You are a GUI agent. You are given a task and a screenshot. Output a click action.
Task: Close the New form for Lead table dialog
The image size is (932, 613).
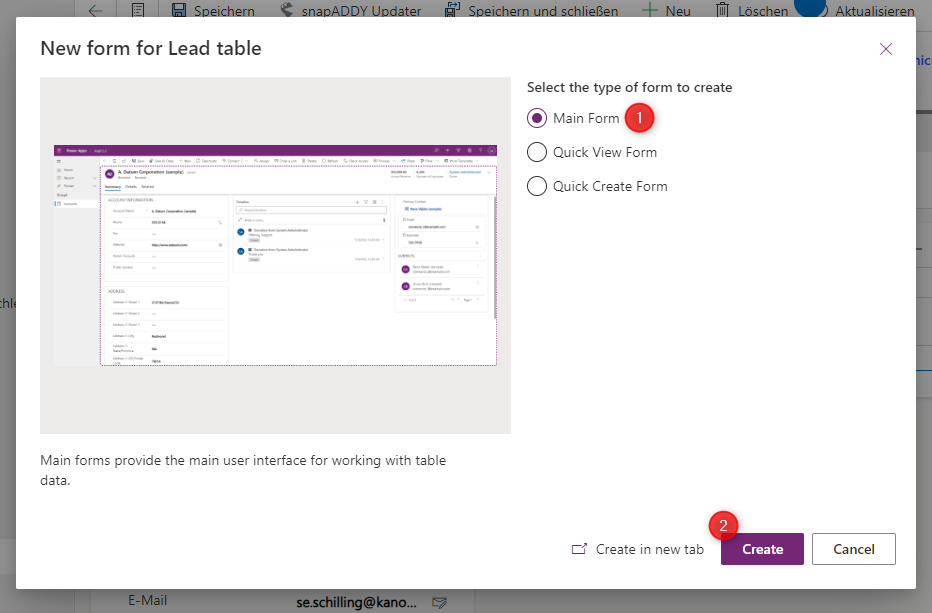coord(885,48)
